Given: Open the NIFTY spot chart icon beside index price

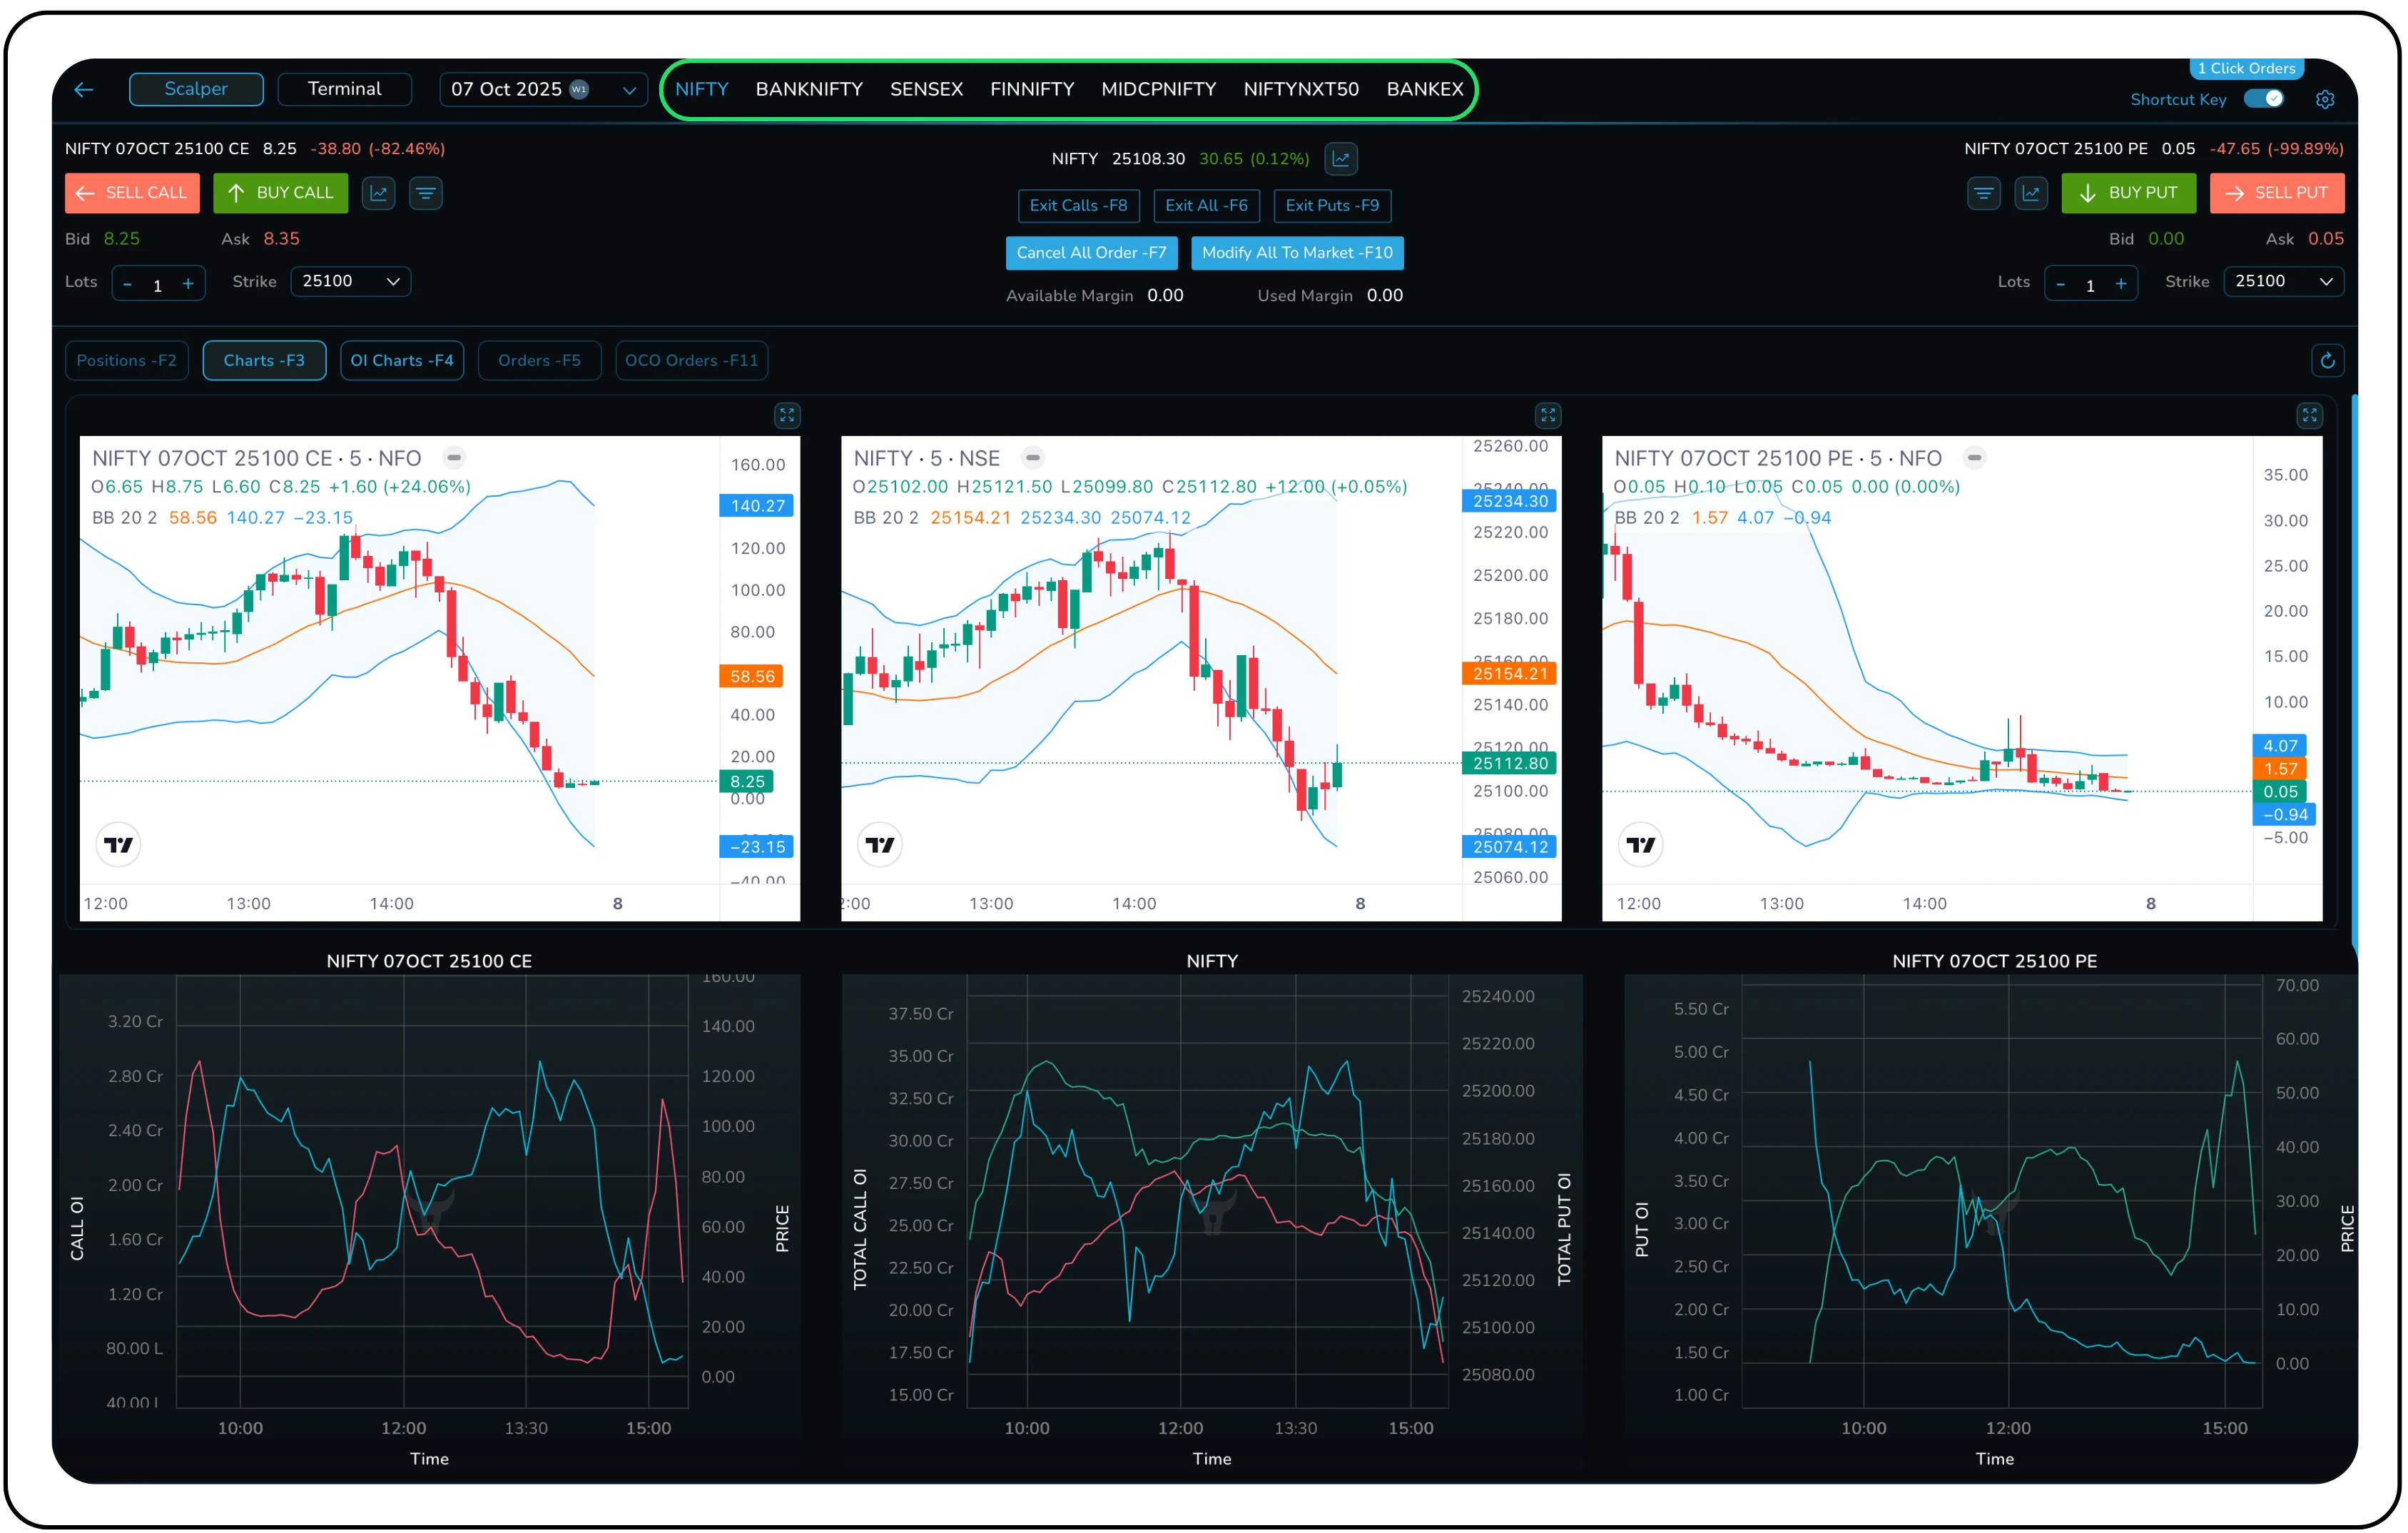Looking at the screenshot, I should coord(1341,158).
